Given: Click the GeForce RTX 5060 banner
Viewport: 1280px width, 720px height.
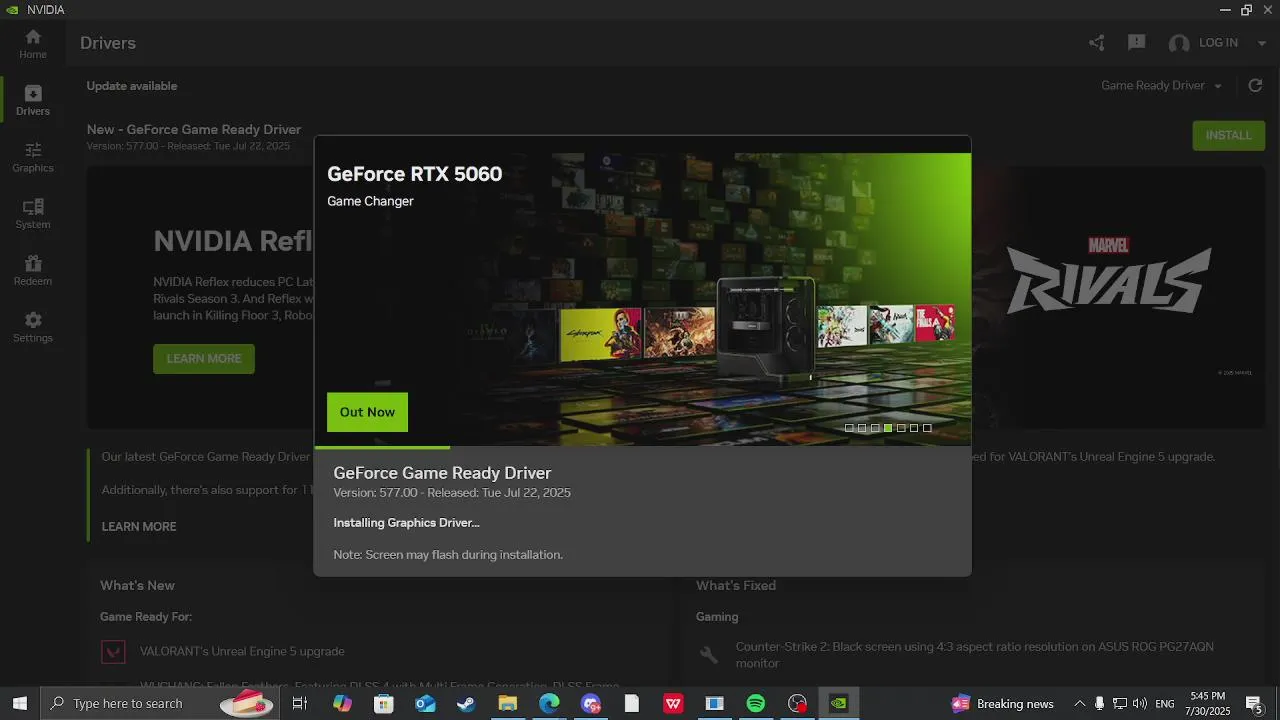Looking at the screenshot, I should [x=642, y=299].
